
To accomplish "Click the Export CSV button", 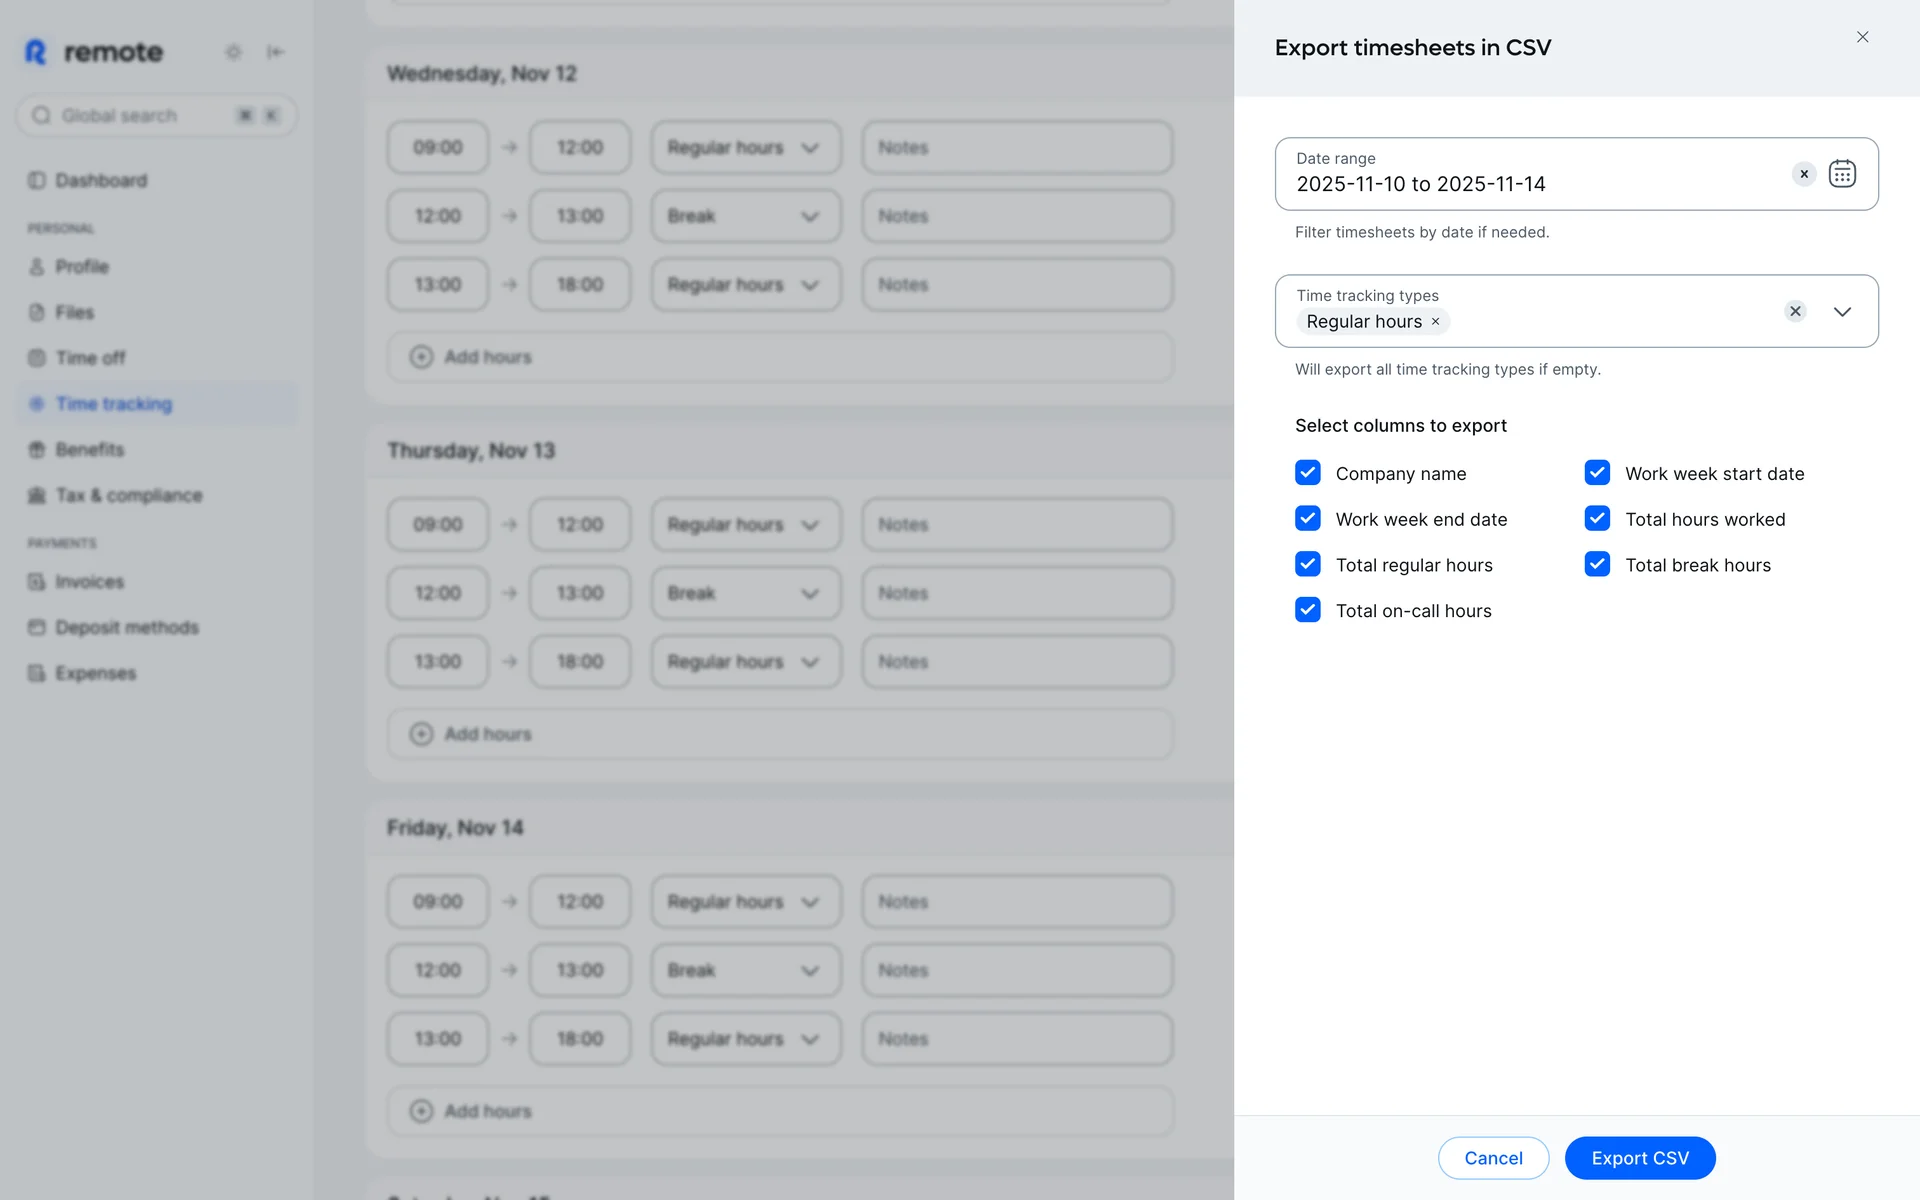I will 1640,1158.
